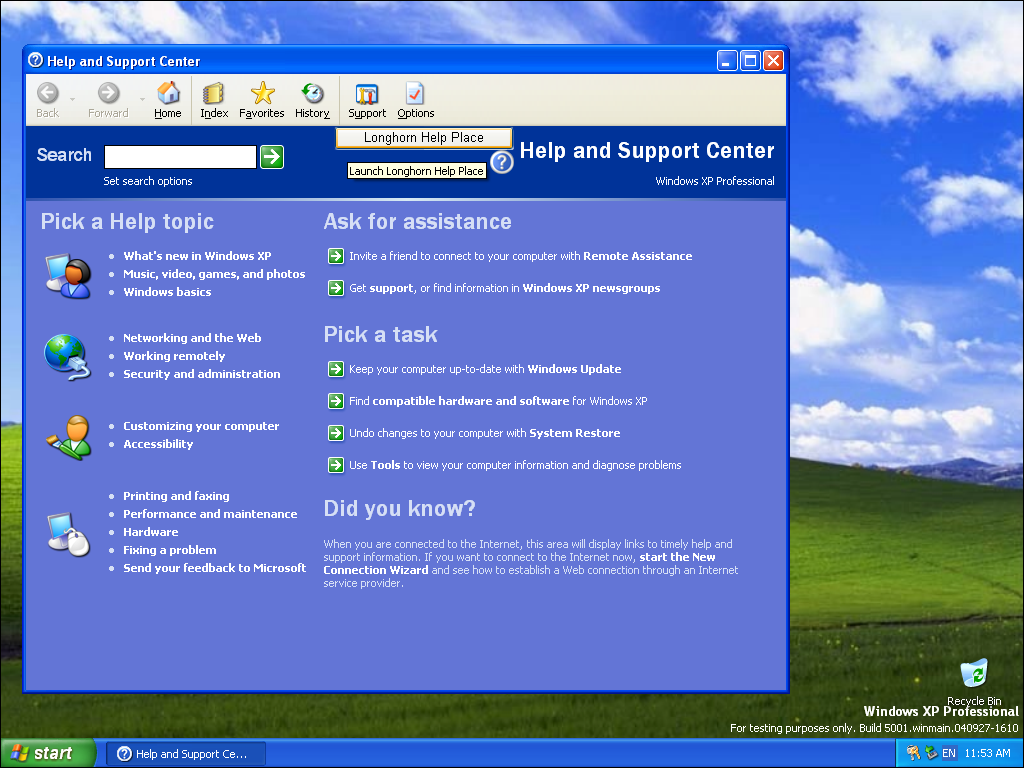The height and width of the screenshot is (768, 1024).
Task: Open Send your feedback to Microsoft
Action: [x=215, y=568]
